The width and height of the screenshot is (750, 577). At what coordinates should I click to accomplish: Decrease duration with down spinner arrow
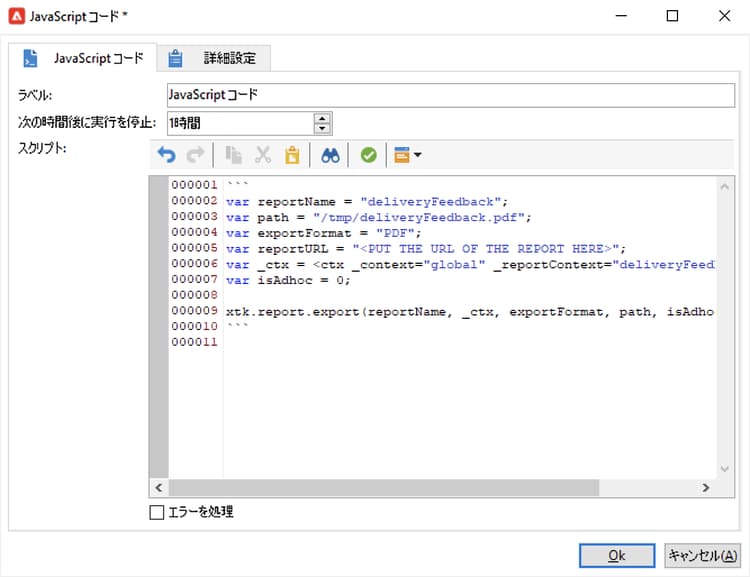(322, 128)
